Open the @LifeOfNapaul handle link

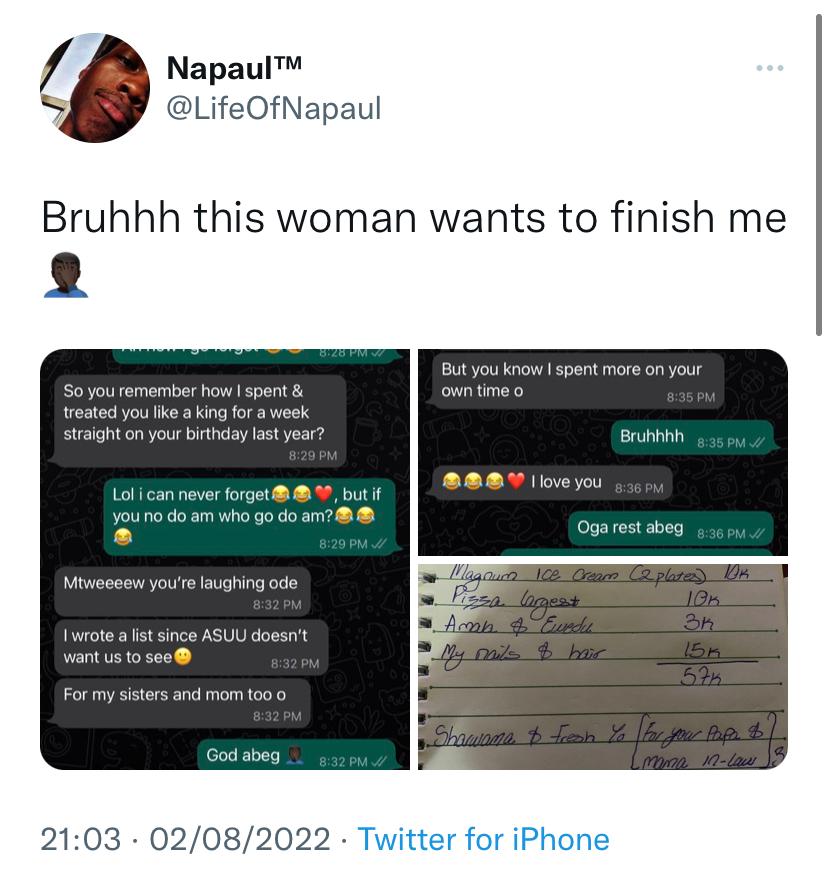(274, 108)
